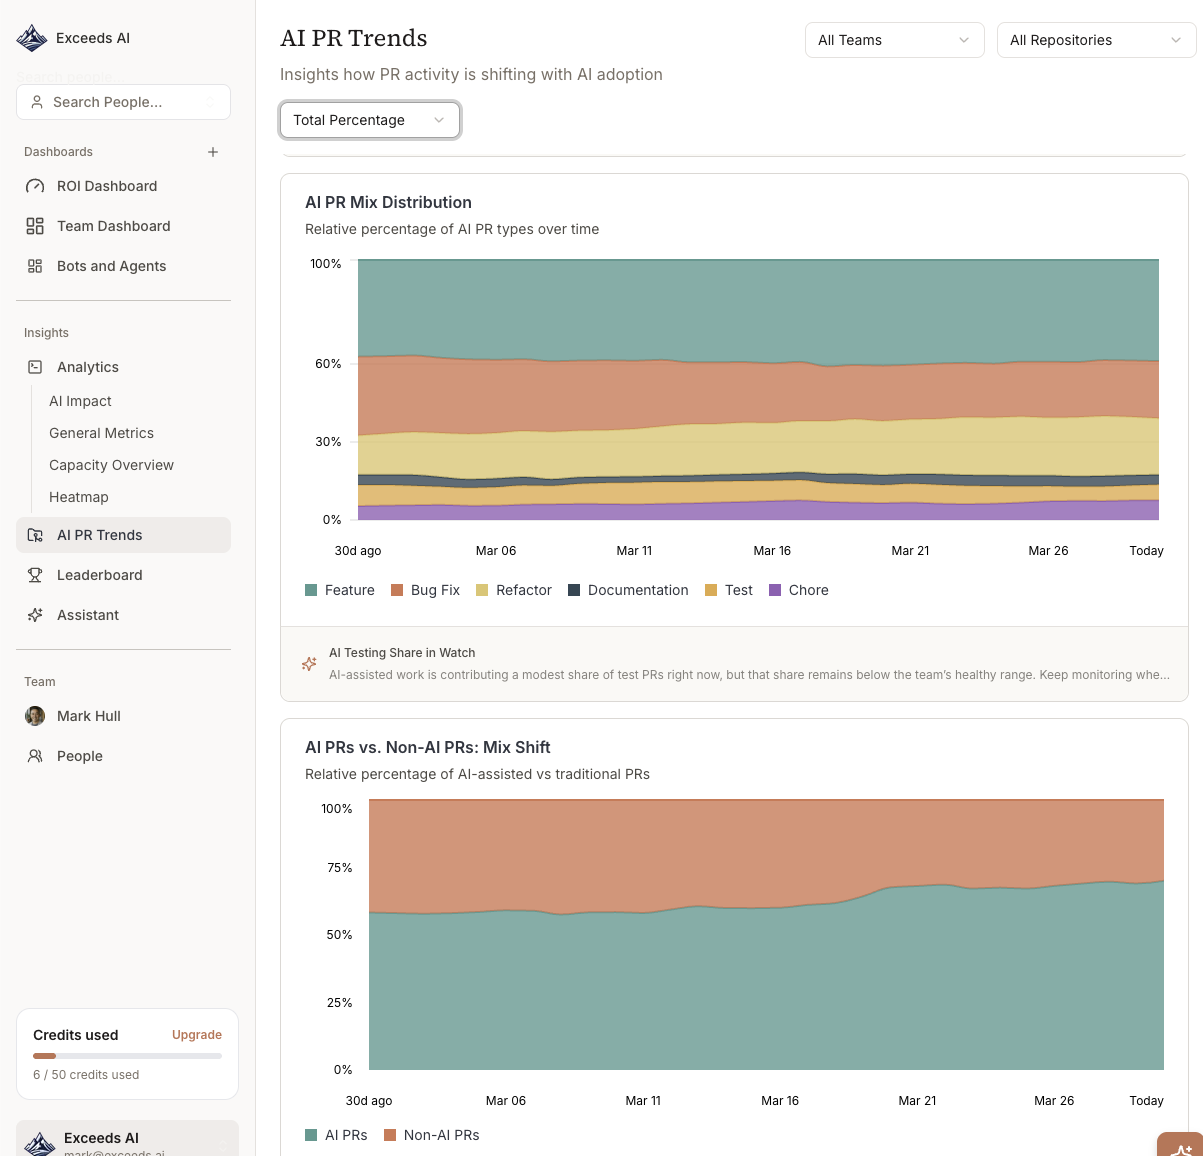The height and width of the screenshot is (1156, 1203).
Task: Go to the Leaderboard
Action: tap(124, 575)
